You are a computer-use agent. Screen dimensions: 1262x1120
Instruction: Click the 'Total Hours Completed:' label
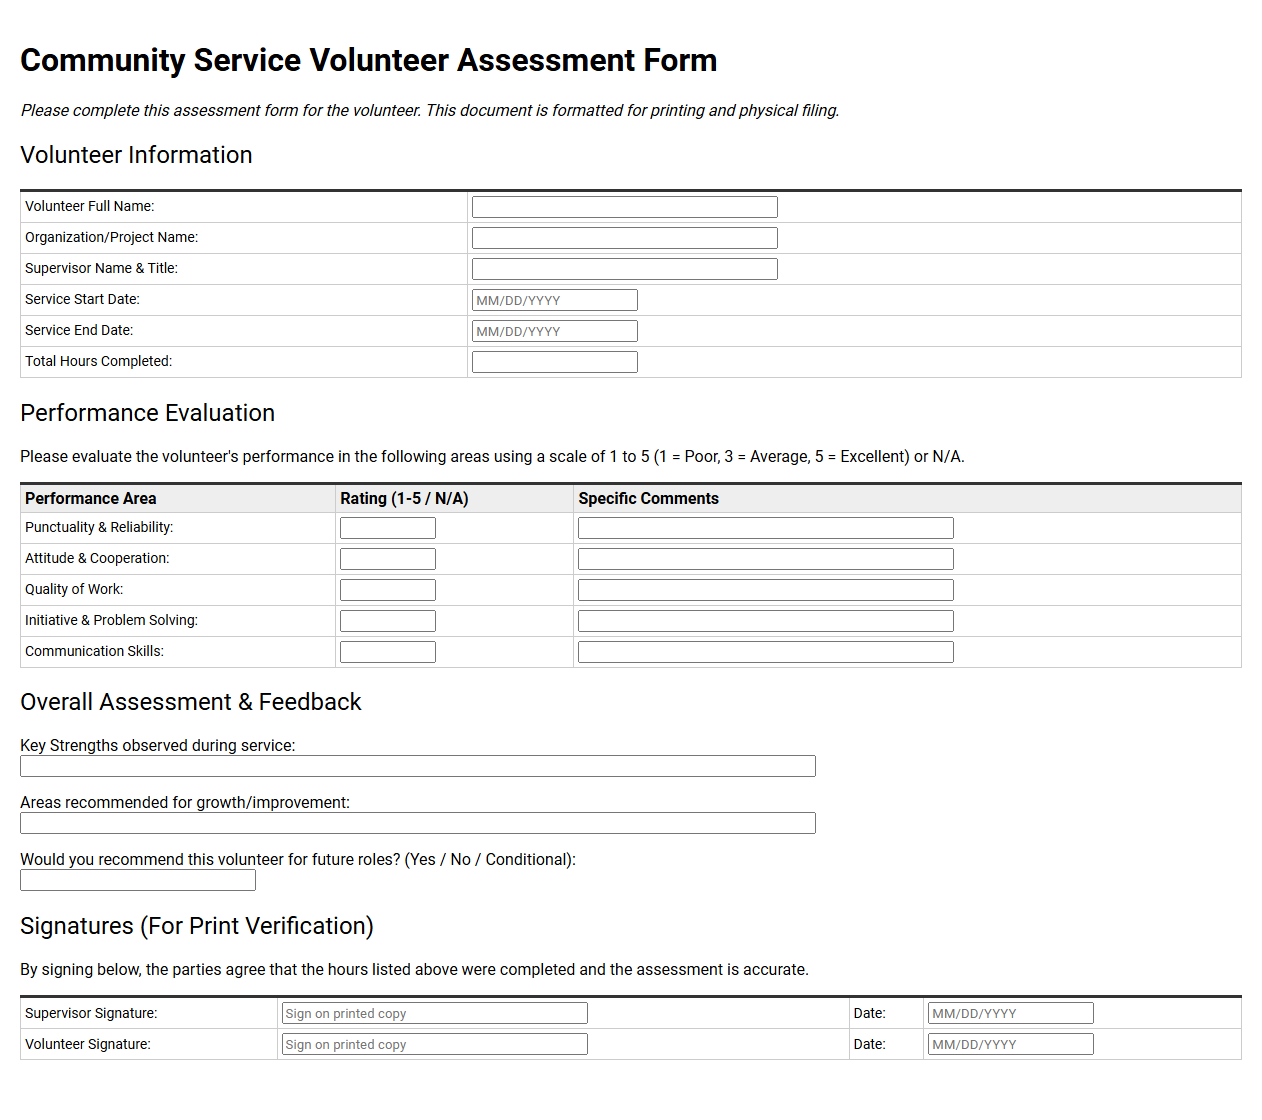(98, 361)
